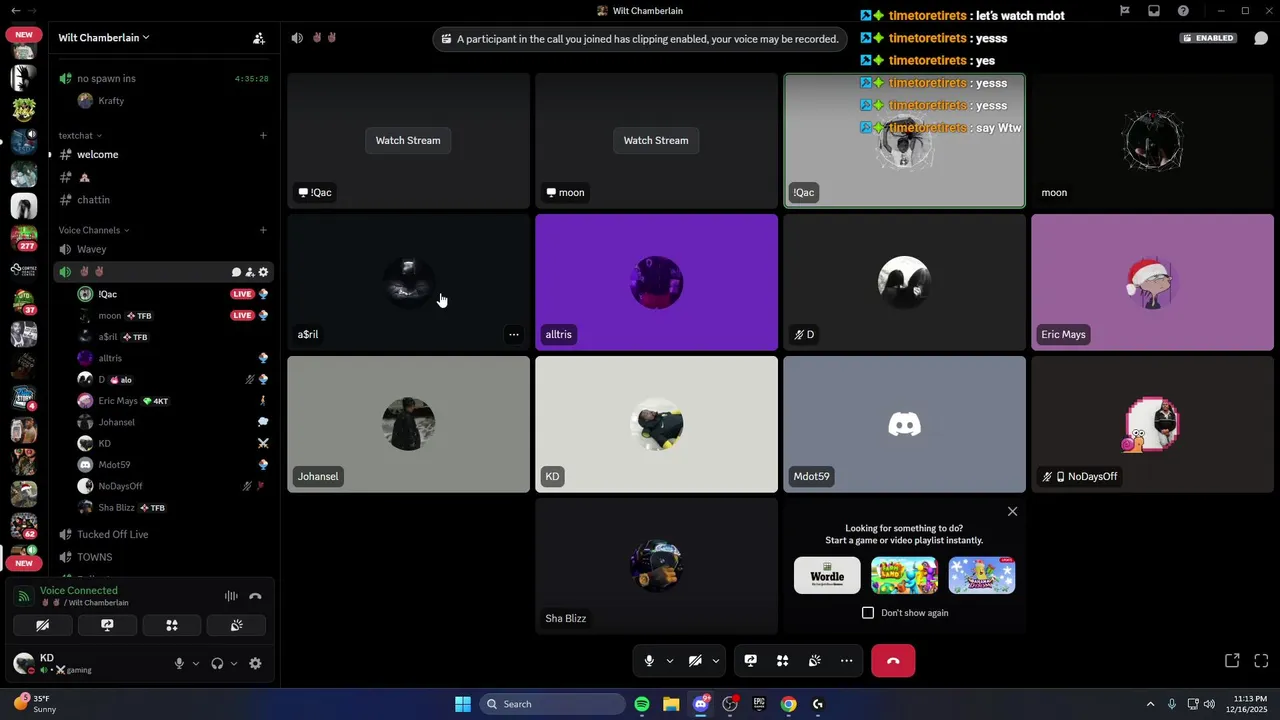Share your screen from call control bar

point(751,661)
